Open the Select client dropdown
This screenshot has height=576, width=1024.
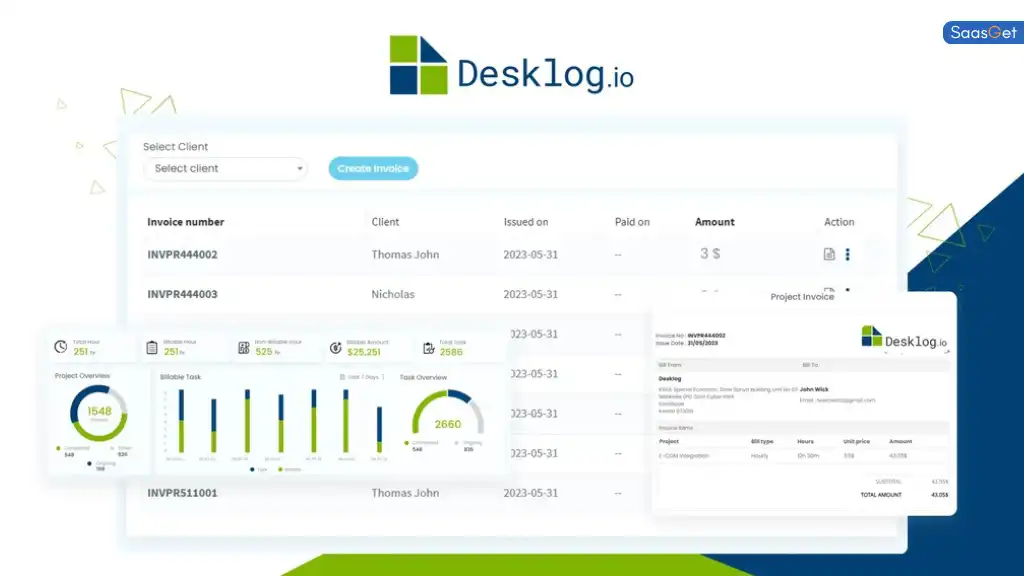click(225, 168)
